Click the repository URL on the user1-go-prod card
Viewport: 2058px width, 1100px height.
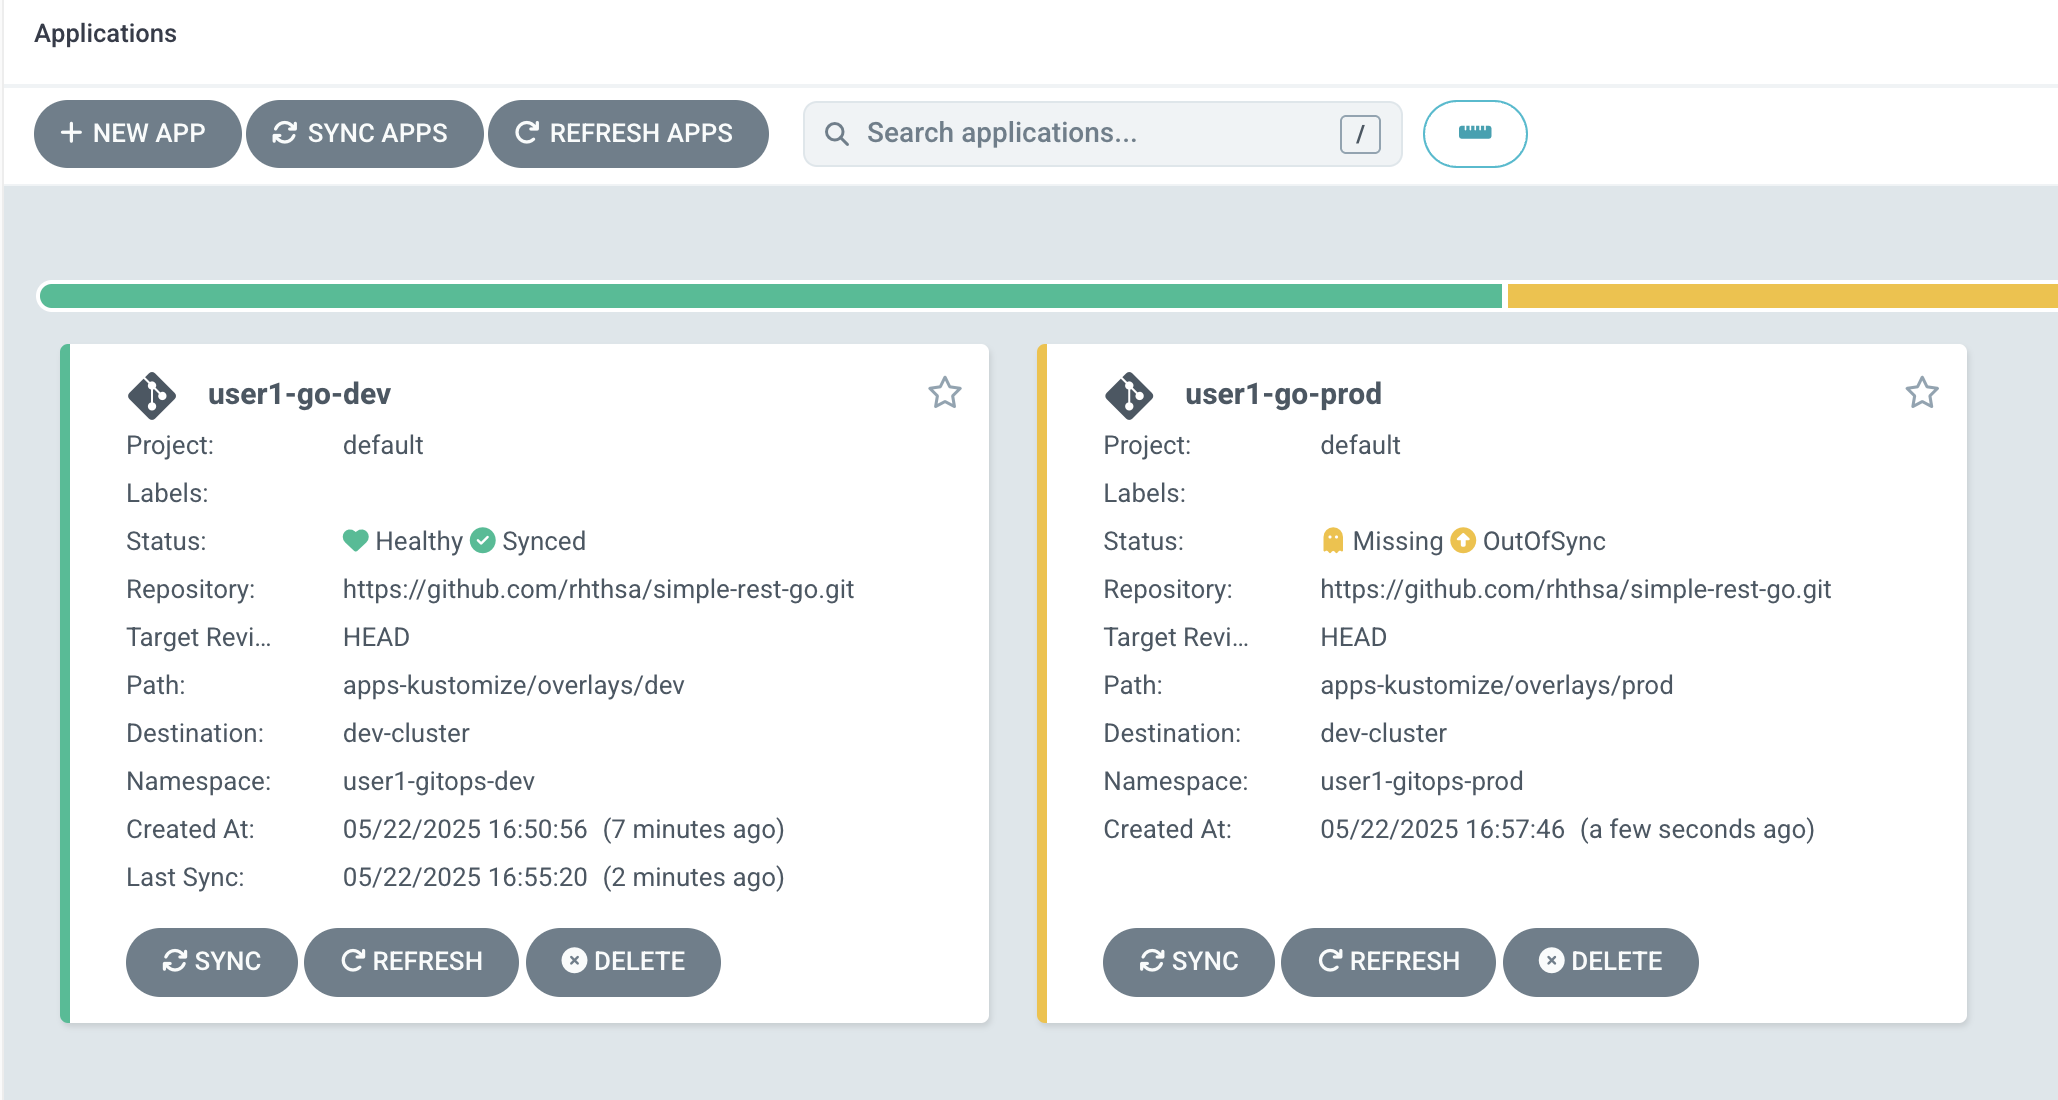[x=1575, y=589]
